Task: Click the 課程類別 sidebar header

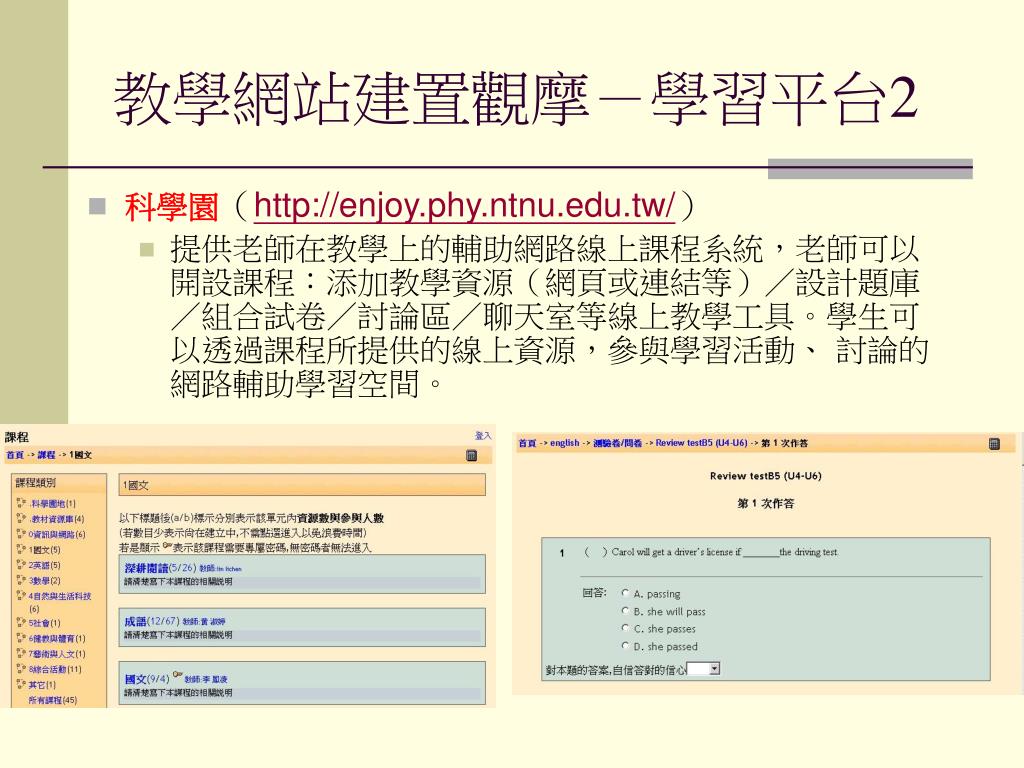Action: coord(59,483)
